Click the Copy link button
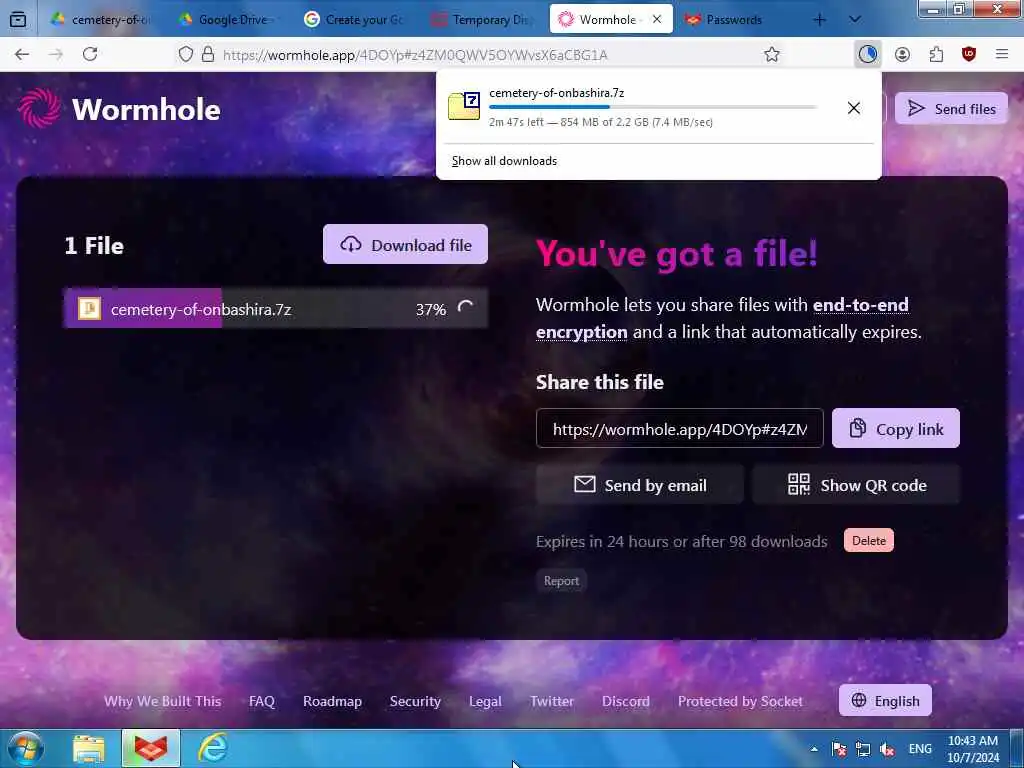The image size is (1024, 768). [896, 428]
